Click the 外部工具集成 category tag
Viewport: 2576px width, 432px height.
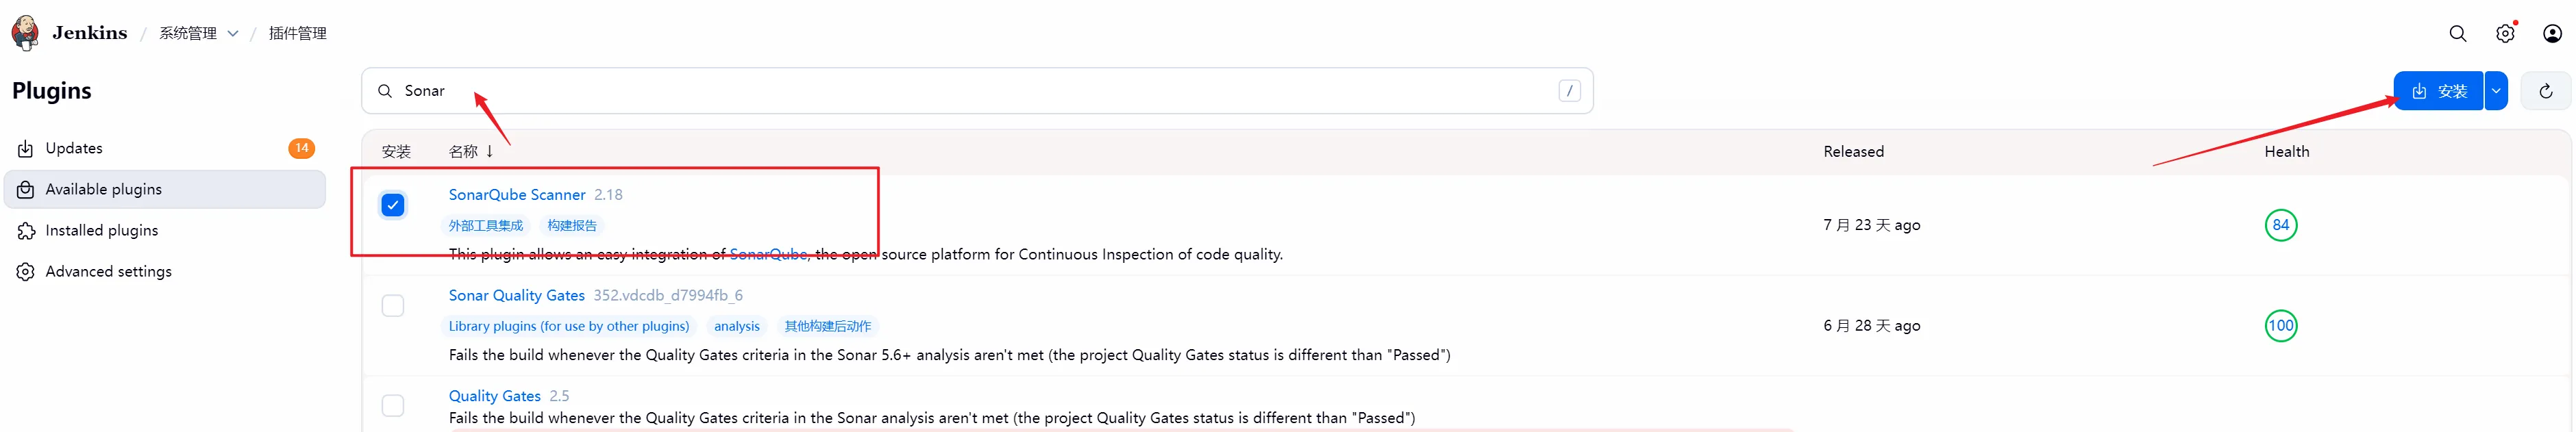[486, 226]
